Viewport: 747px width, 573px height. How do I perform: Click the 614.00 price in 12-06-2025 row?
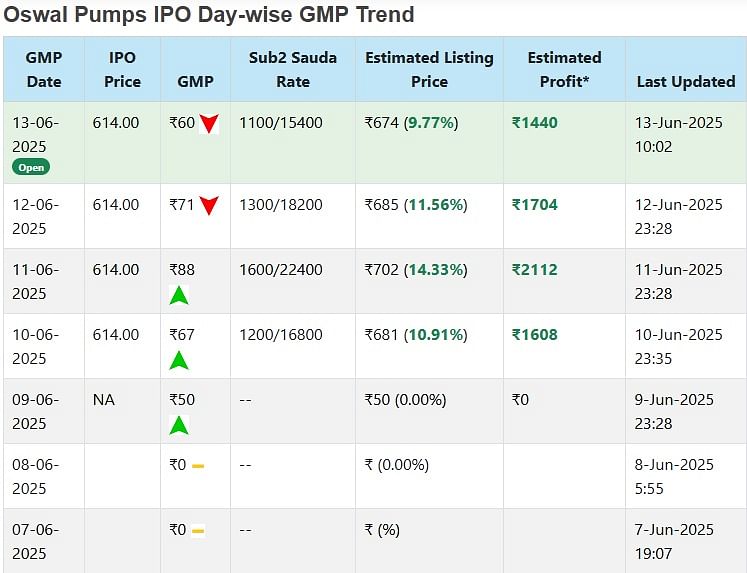116,205
